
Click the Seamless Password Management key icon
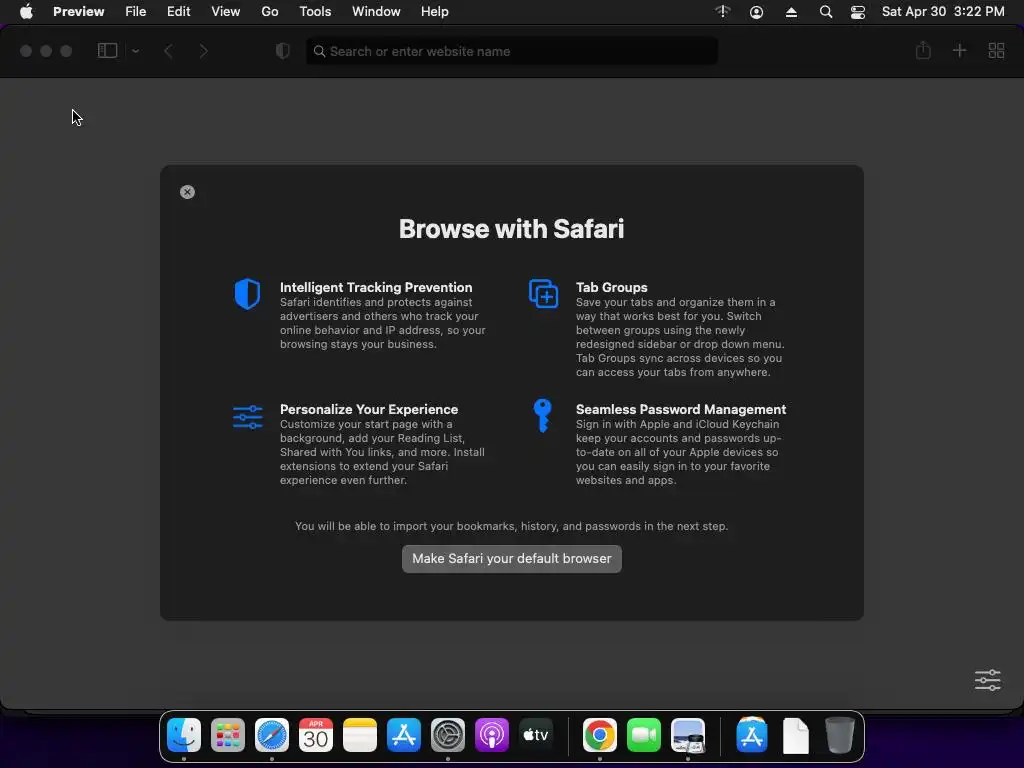point(543,416)
